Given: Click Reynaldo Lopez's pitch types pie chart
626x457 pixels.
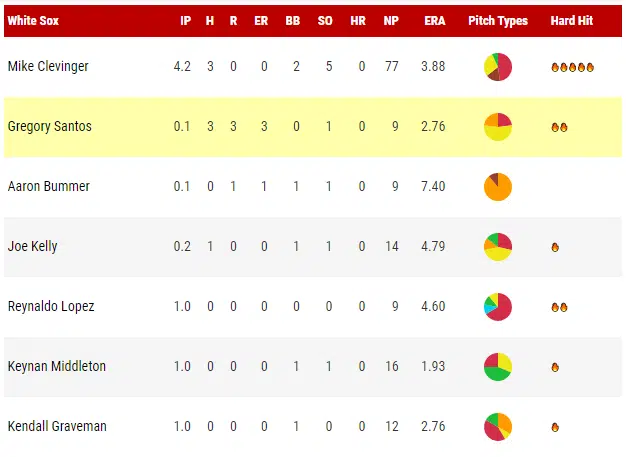Looking at the screenshot, I should 498,307.
